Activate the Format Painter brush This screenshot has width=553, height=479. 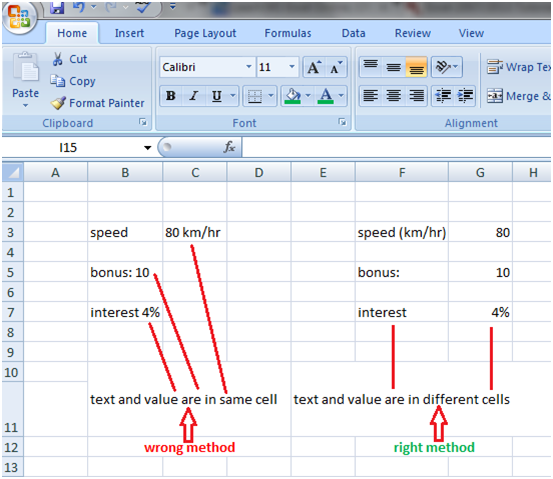(58, 103)
